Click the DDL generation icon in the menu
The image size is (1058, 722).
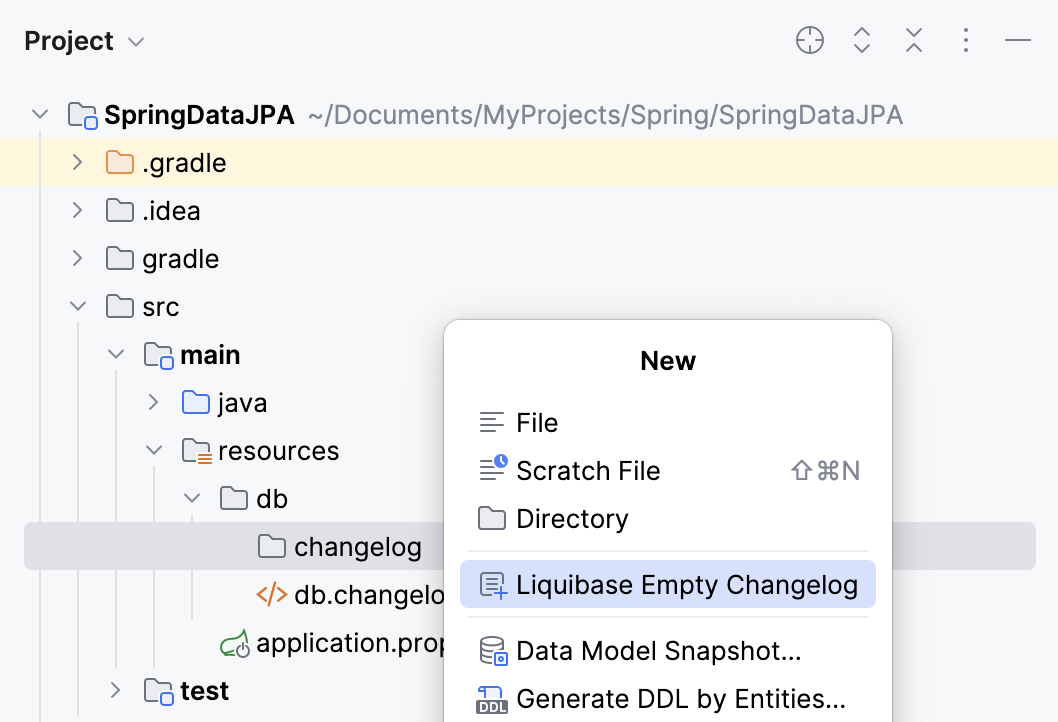[x=491, y=698]
